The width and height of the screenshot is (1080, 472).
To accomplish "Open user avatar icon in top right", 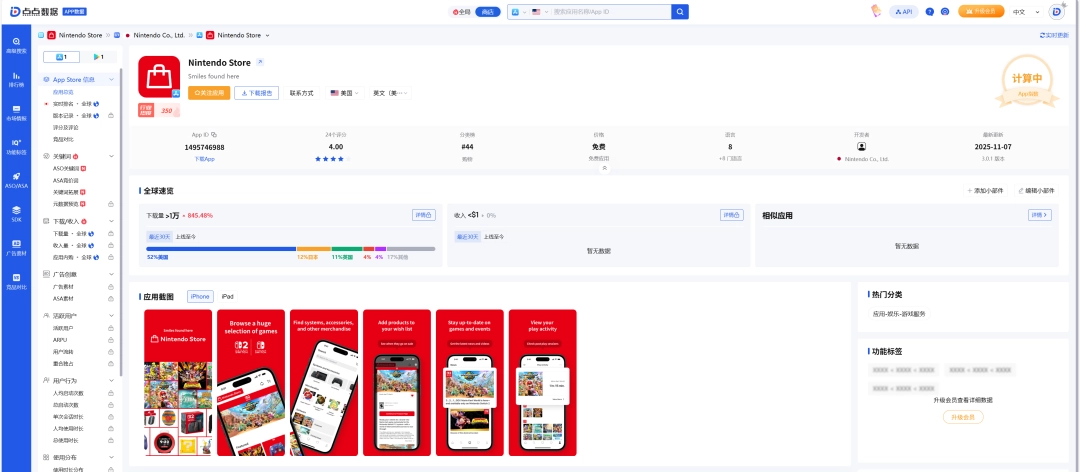I will pos(1057,12).
